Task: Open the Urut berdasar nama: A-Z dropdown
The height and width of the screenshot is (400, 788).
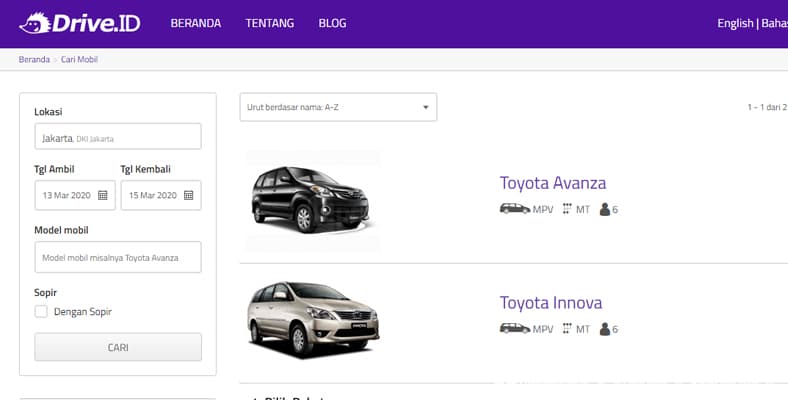Action: click(x=338, y=107)
